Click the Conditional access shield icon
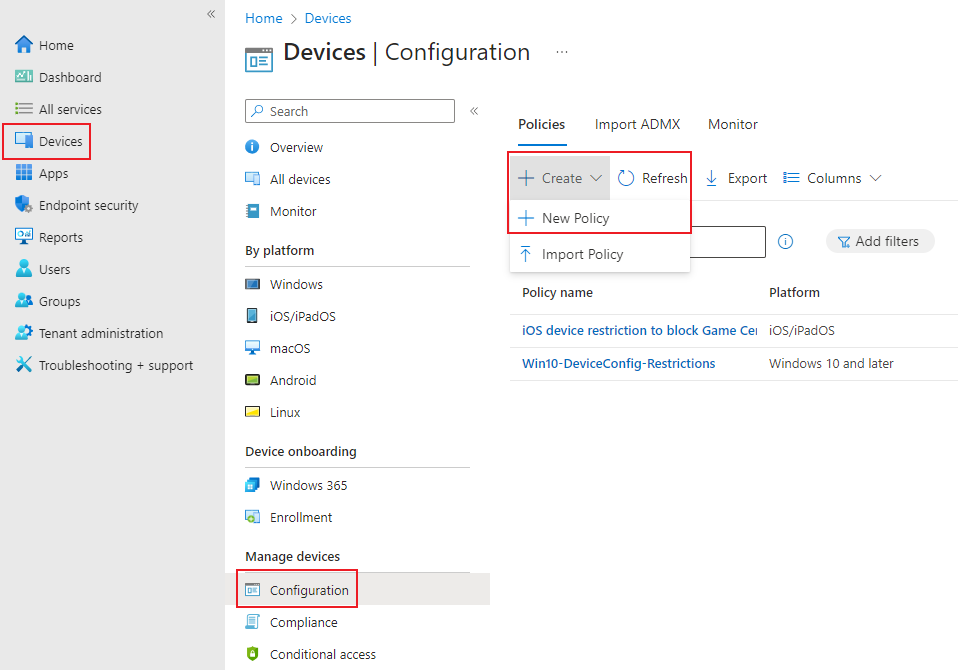This screenshot has width=958, height=670. click(253, 654)
